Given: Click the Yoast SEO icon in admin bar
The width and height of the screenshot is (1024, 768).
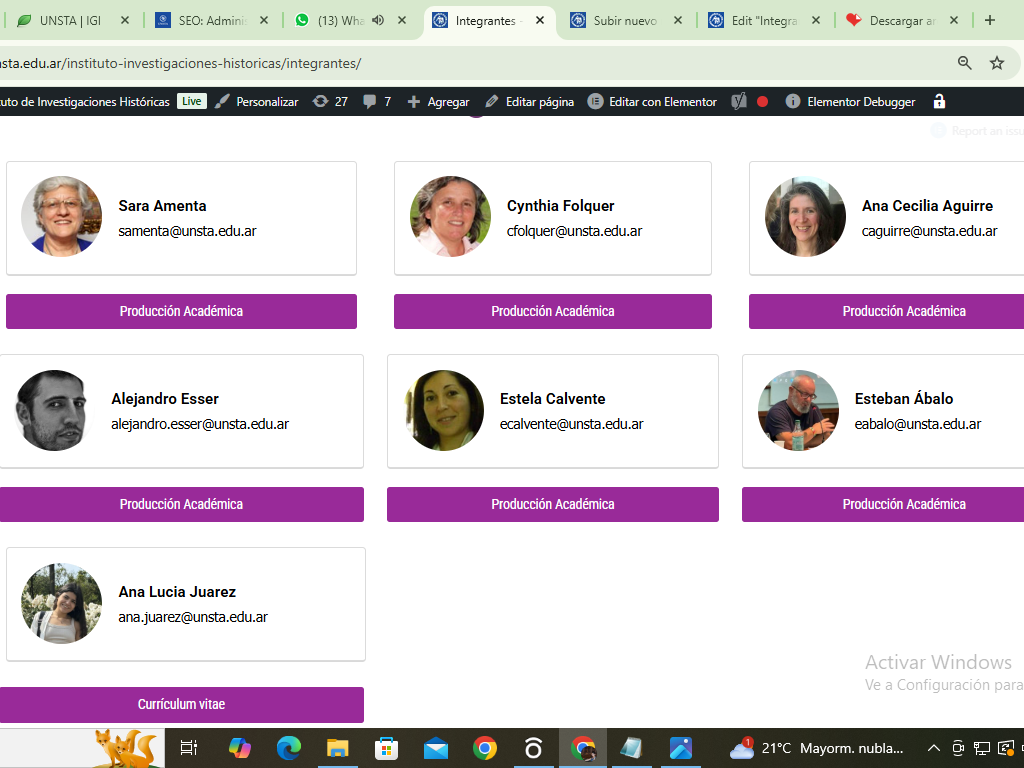Looking at the screenshot, I should click(739, 102).
